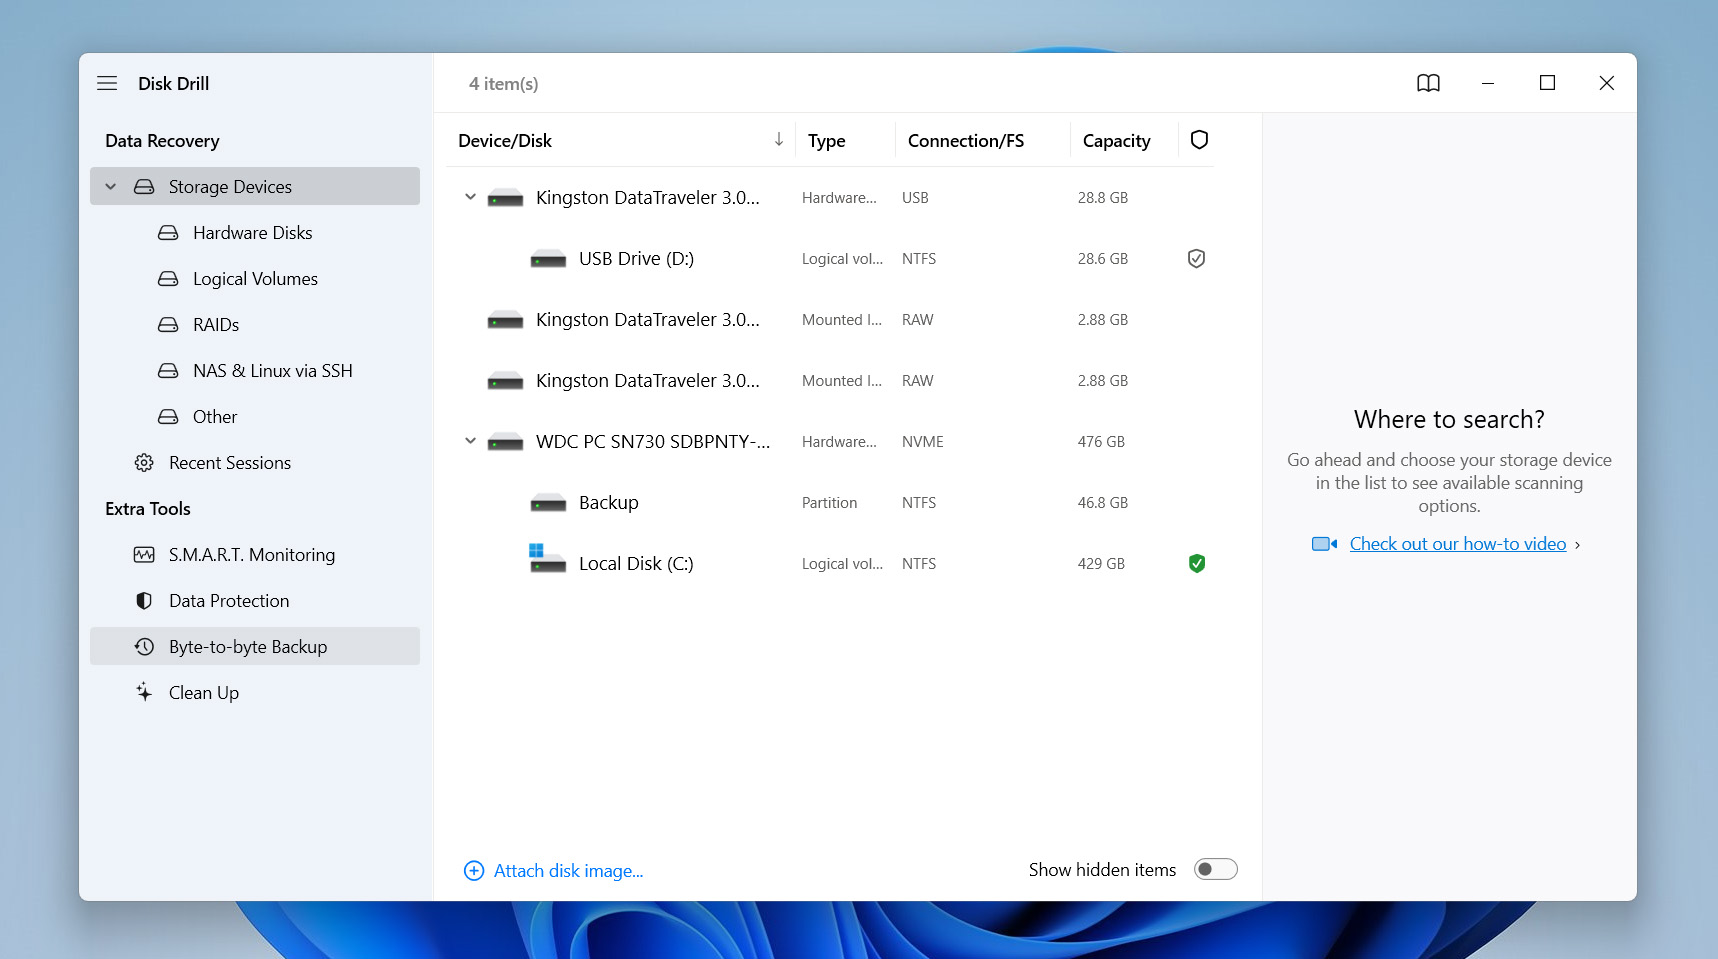Click the RAIDs drive icon

(168, 325)
